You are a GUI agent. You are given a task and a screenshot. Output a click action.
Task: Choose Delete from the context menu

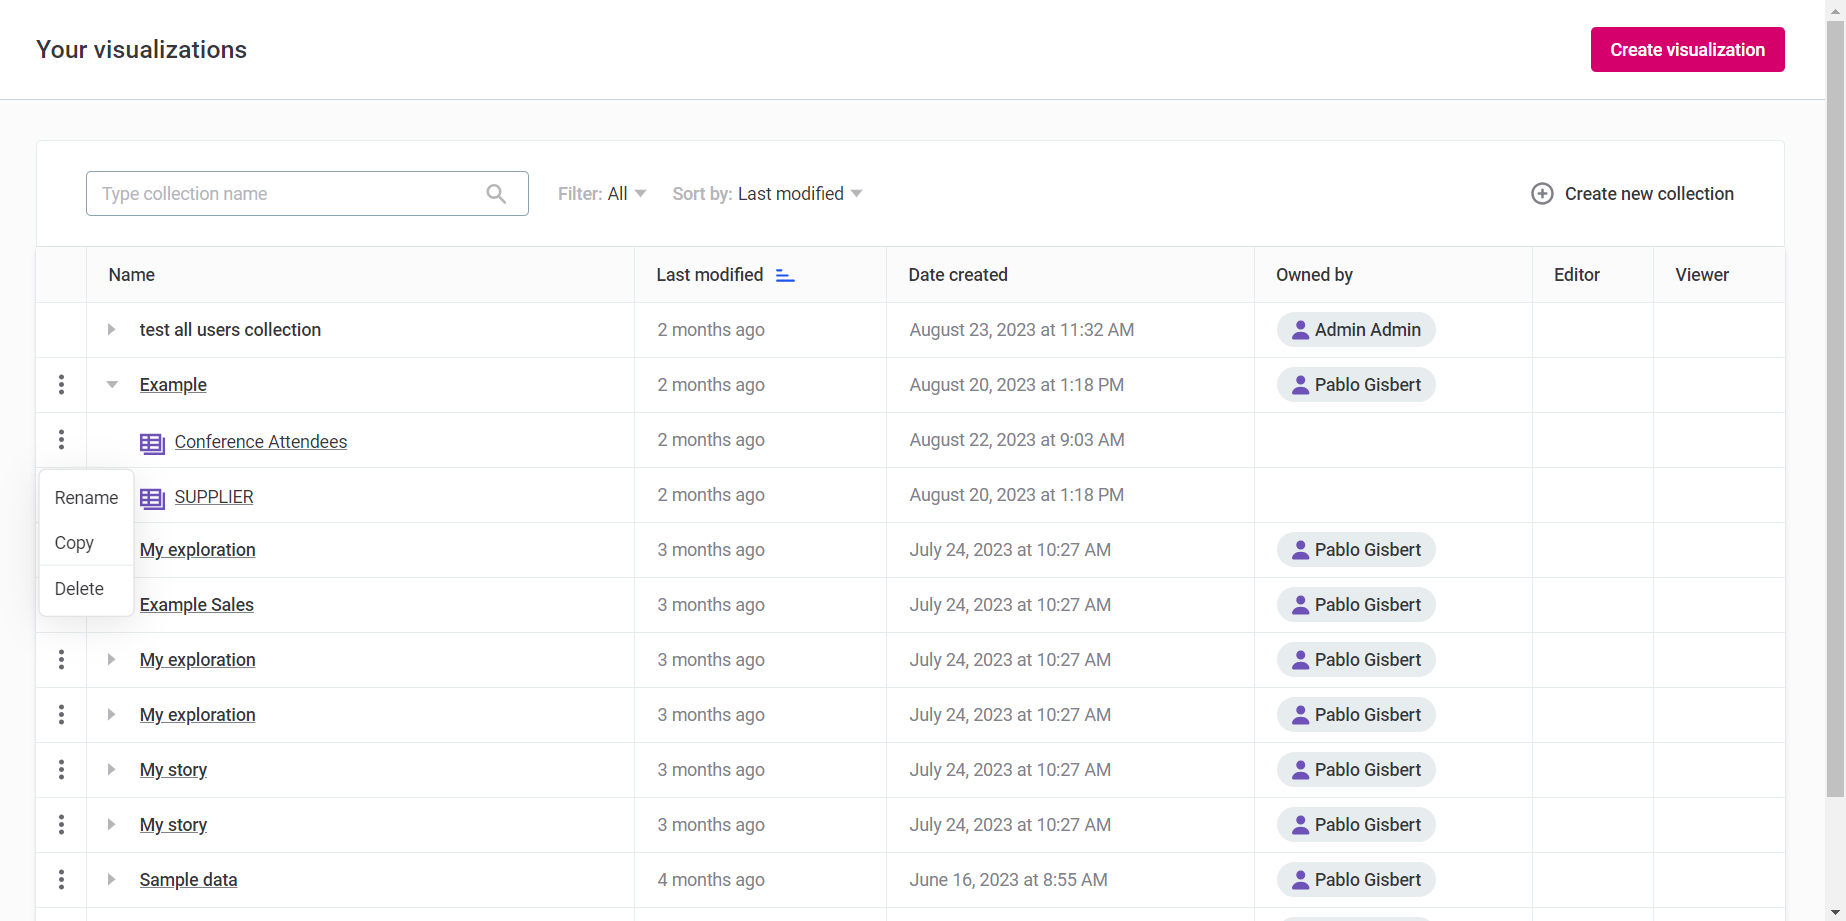[x=79, y=589]
